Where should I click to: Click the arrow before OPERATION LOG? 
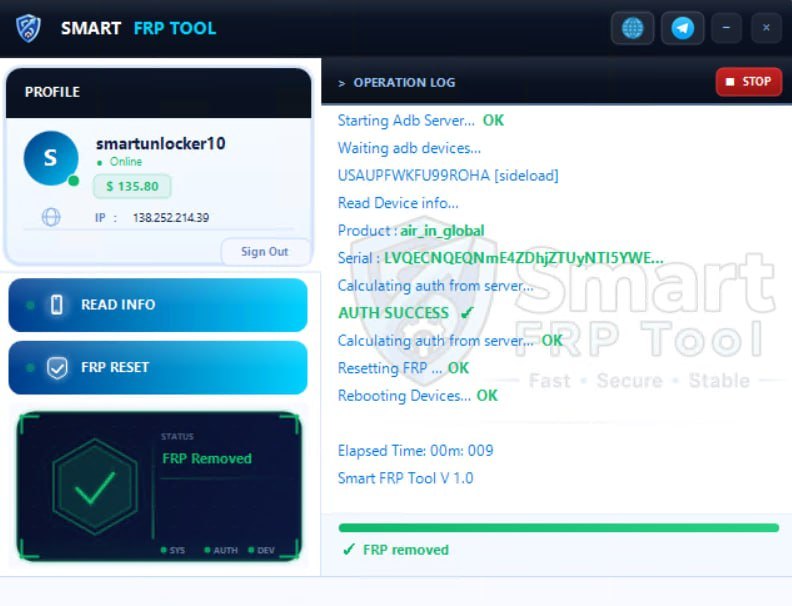(341, 83)
